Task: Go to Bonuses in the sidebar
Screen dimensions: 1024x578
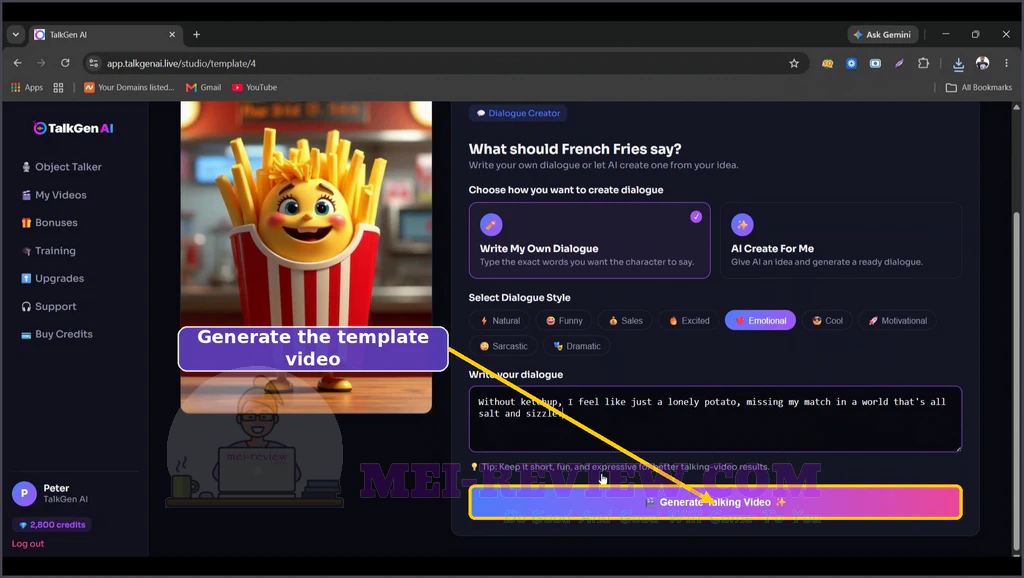Action: click(x=50, y=223)
